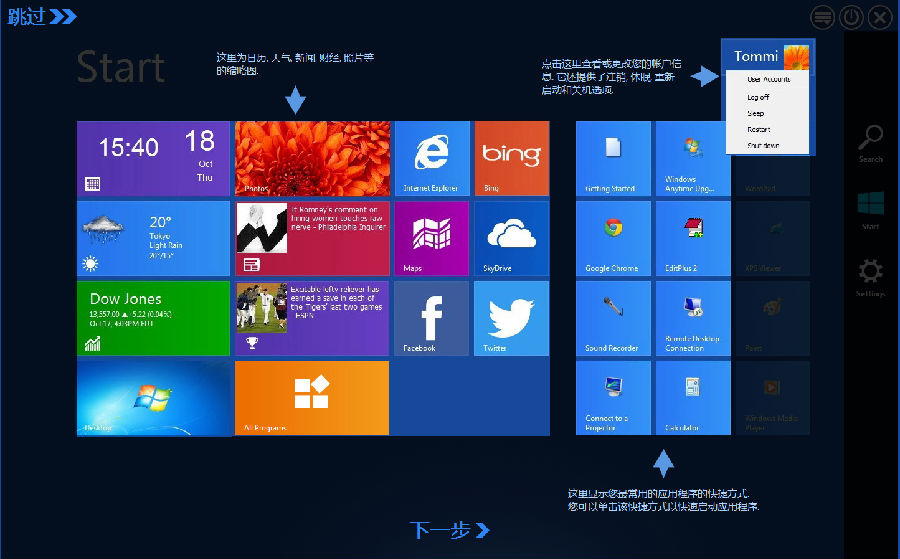The width and height of the screenshot is (900, 559).
Task: Launch Google Chrome from the tiles
Action: [x=613, y=238]
